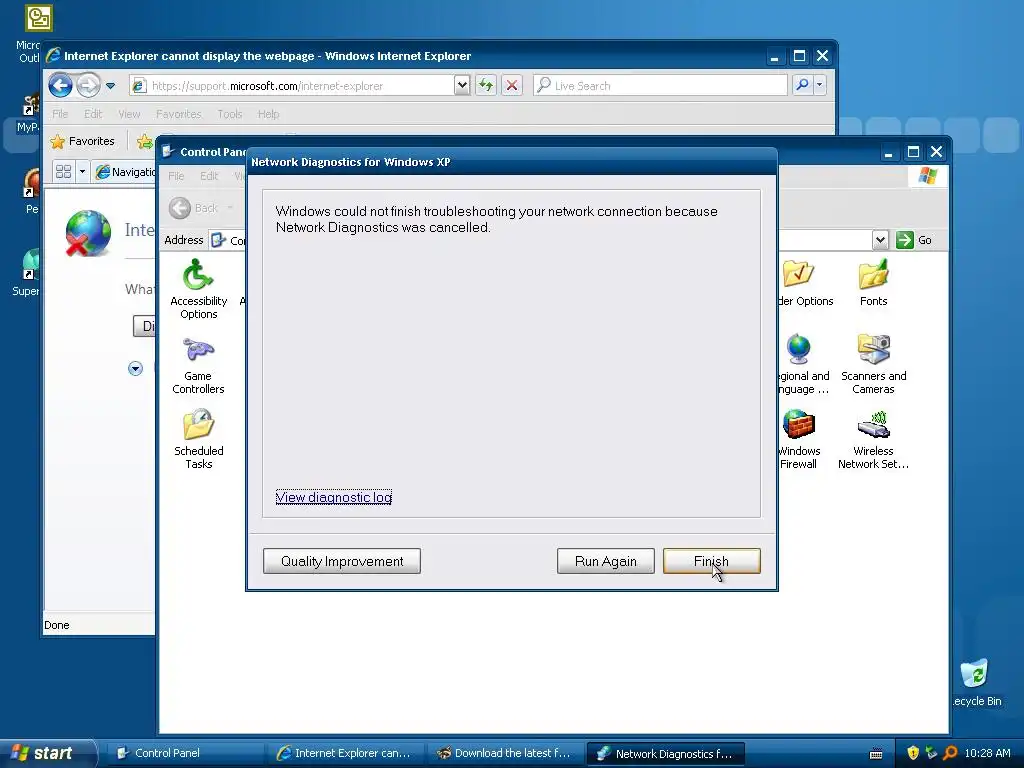
Task: Select the Navigation tab in Internet Explorer
Action: [x=125, y=172]
